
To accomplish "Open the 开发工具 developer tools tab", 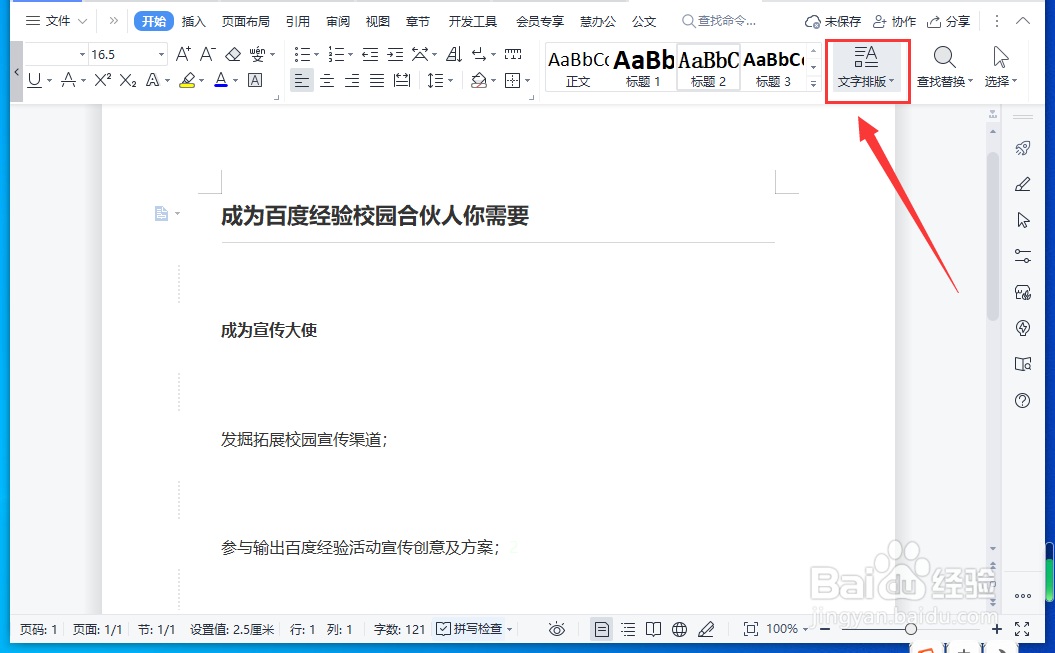I will click(473, 22).
